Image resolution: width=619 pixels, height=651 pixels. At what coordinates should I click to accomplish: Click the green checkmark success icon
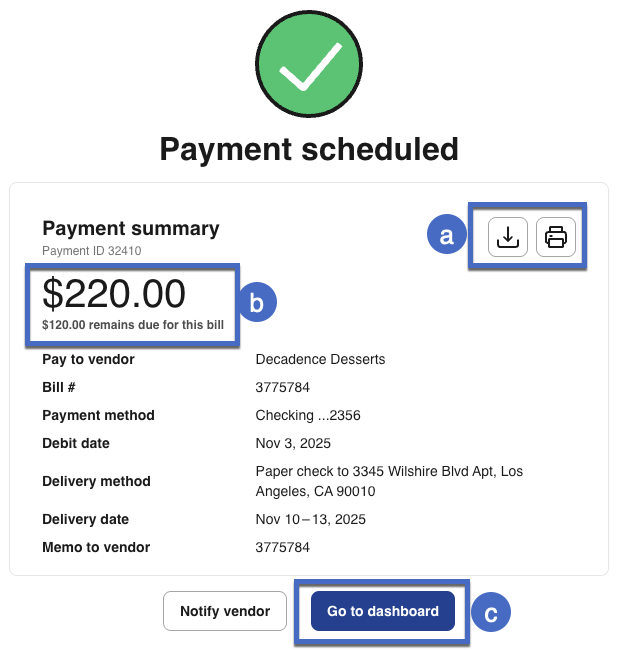[309, 68]
